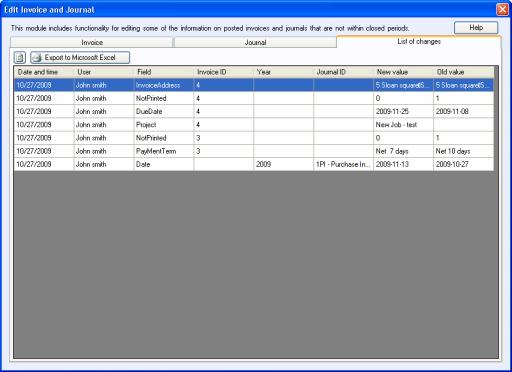Click the date cell in the PayMentTerm row
The image size is (512, 372).
coord(44,151)
